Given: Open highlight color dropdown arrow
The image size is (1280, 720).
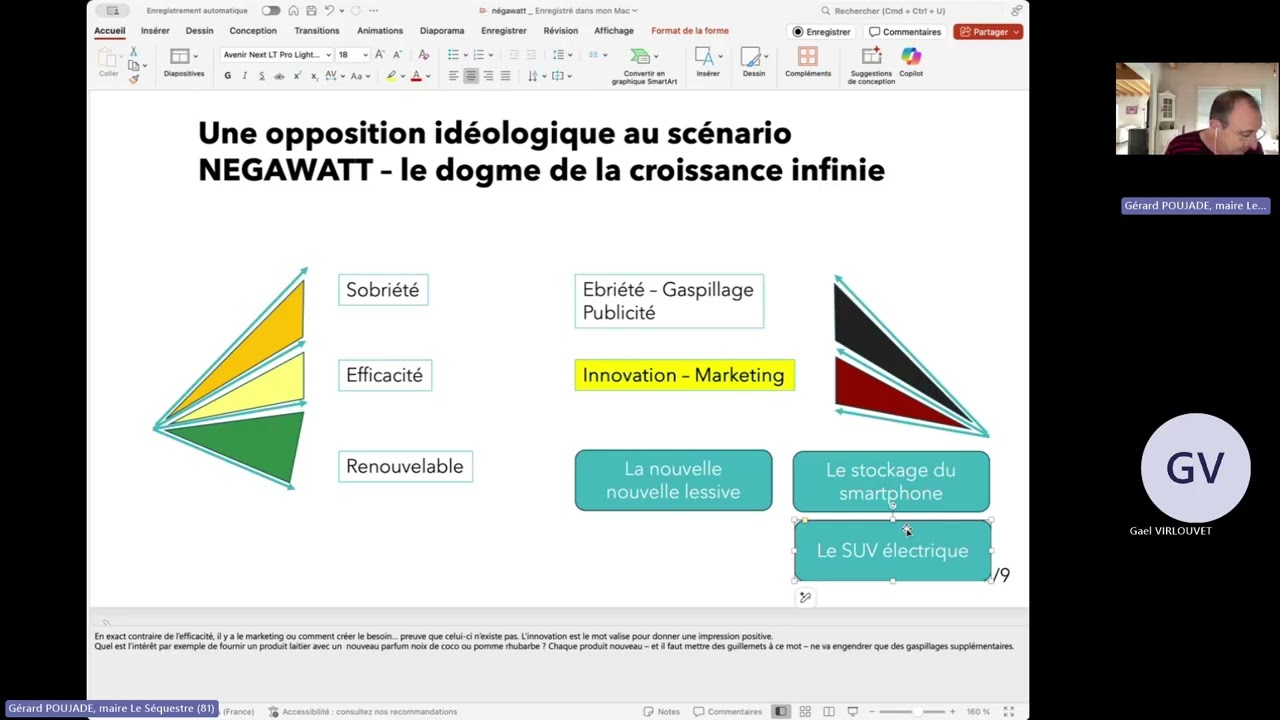Looking at the screenshot, I should pos(402,76).
